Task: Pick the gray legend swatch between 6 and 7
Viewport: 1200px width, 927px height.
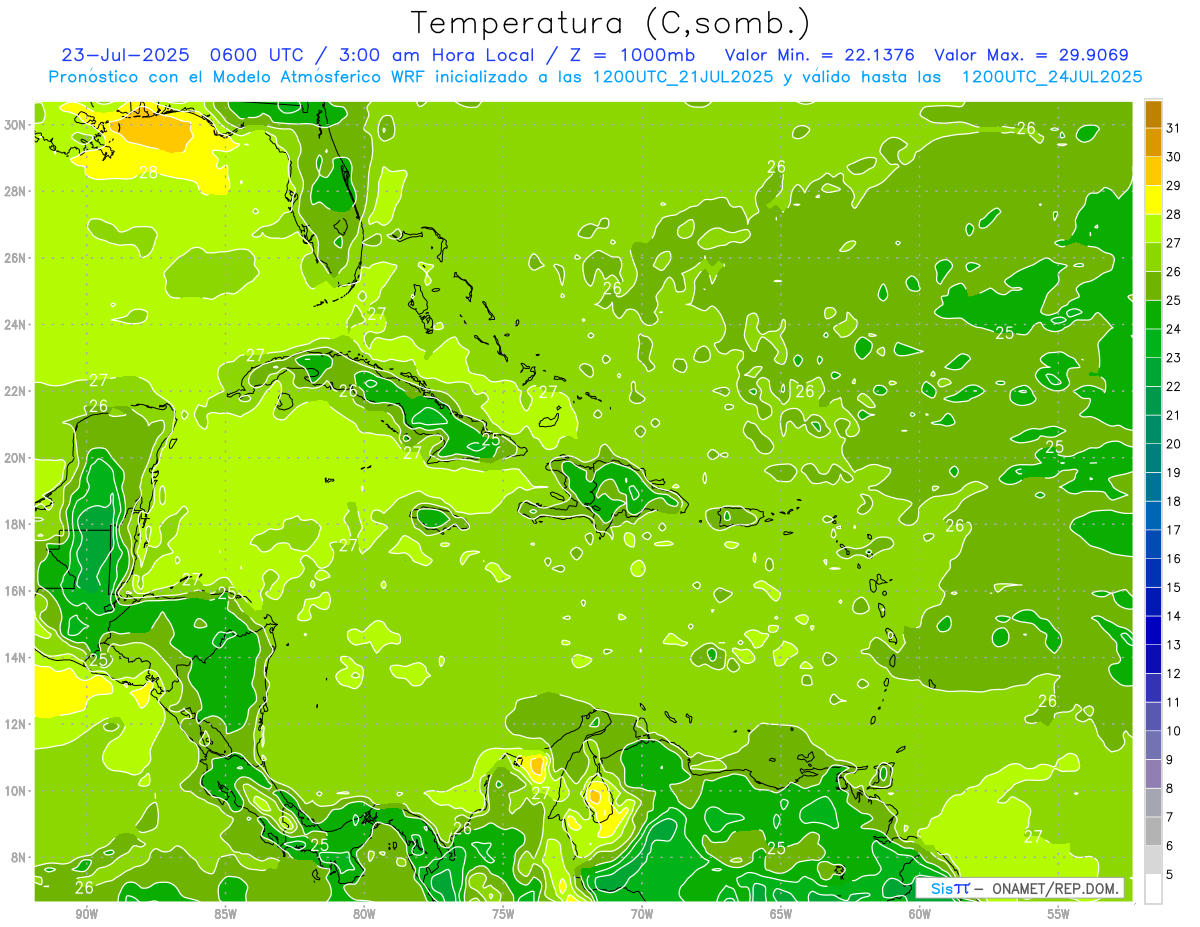Action: (x=1153, y=831)
